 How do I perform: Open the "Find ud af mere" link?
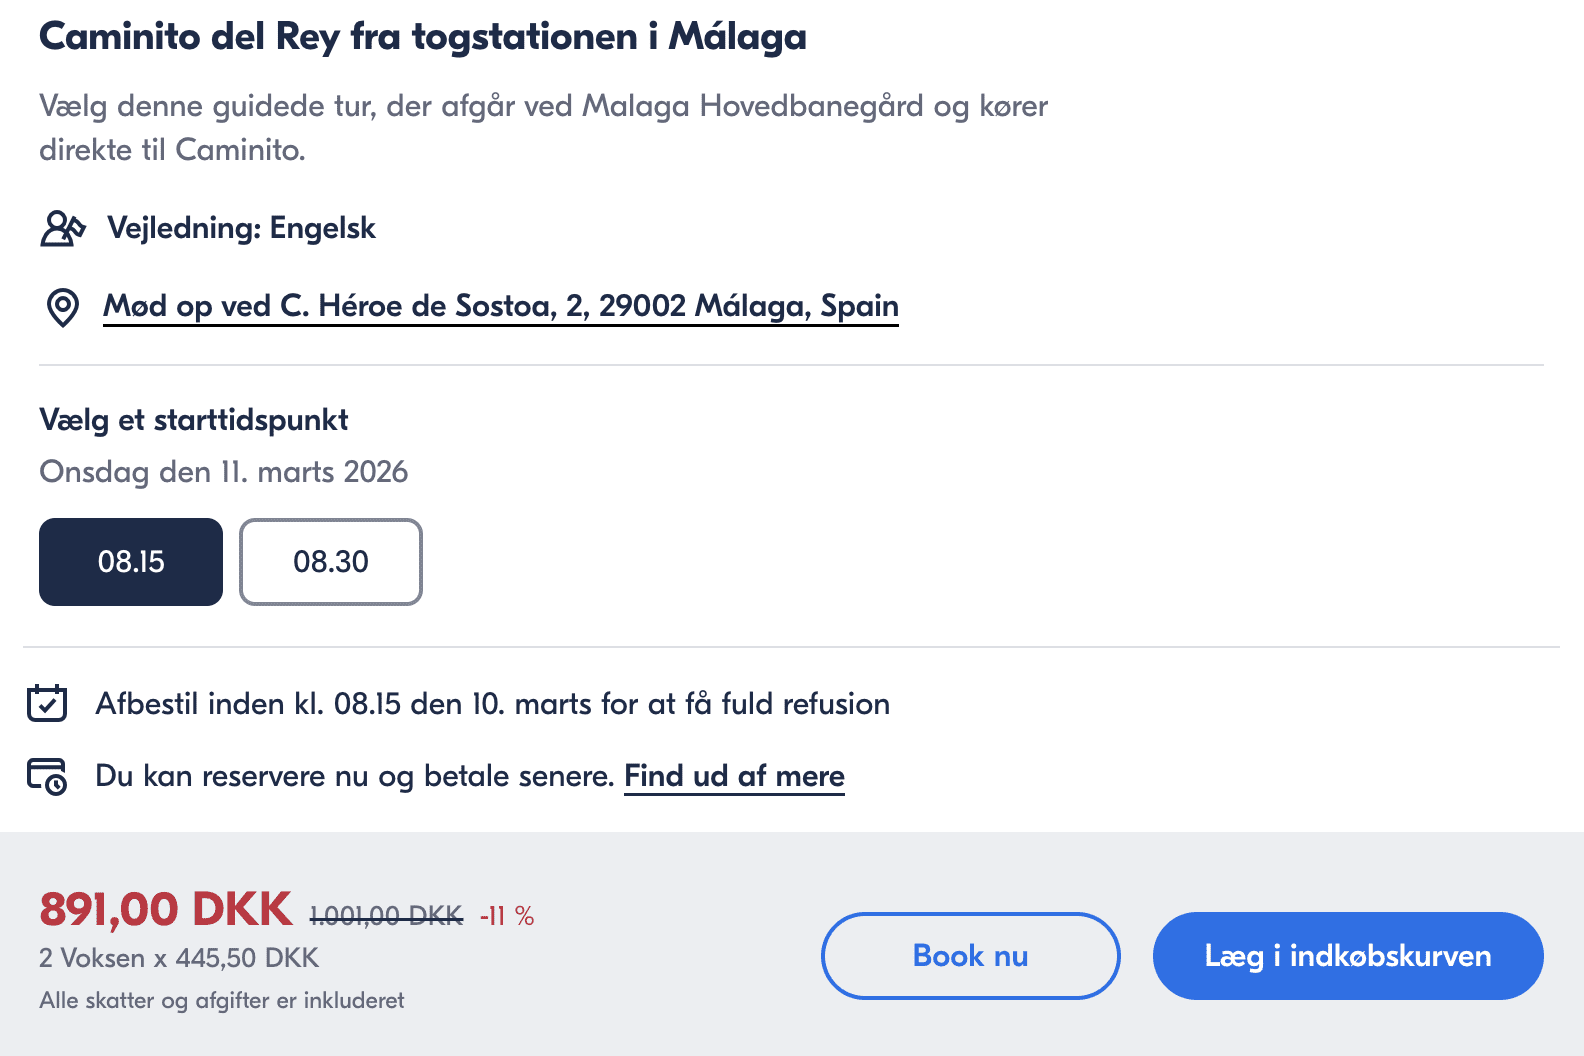pos(734,776)
